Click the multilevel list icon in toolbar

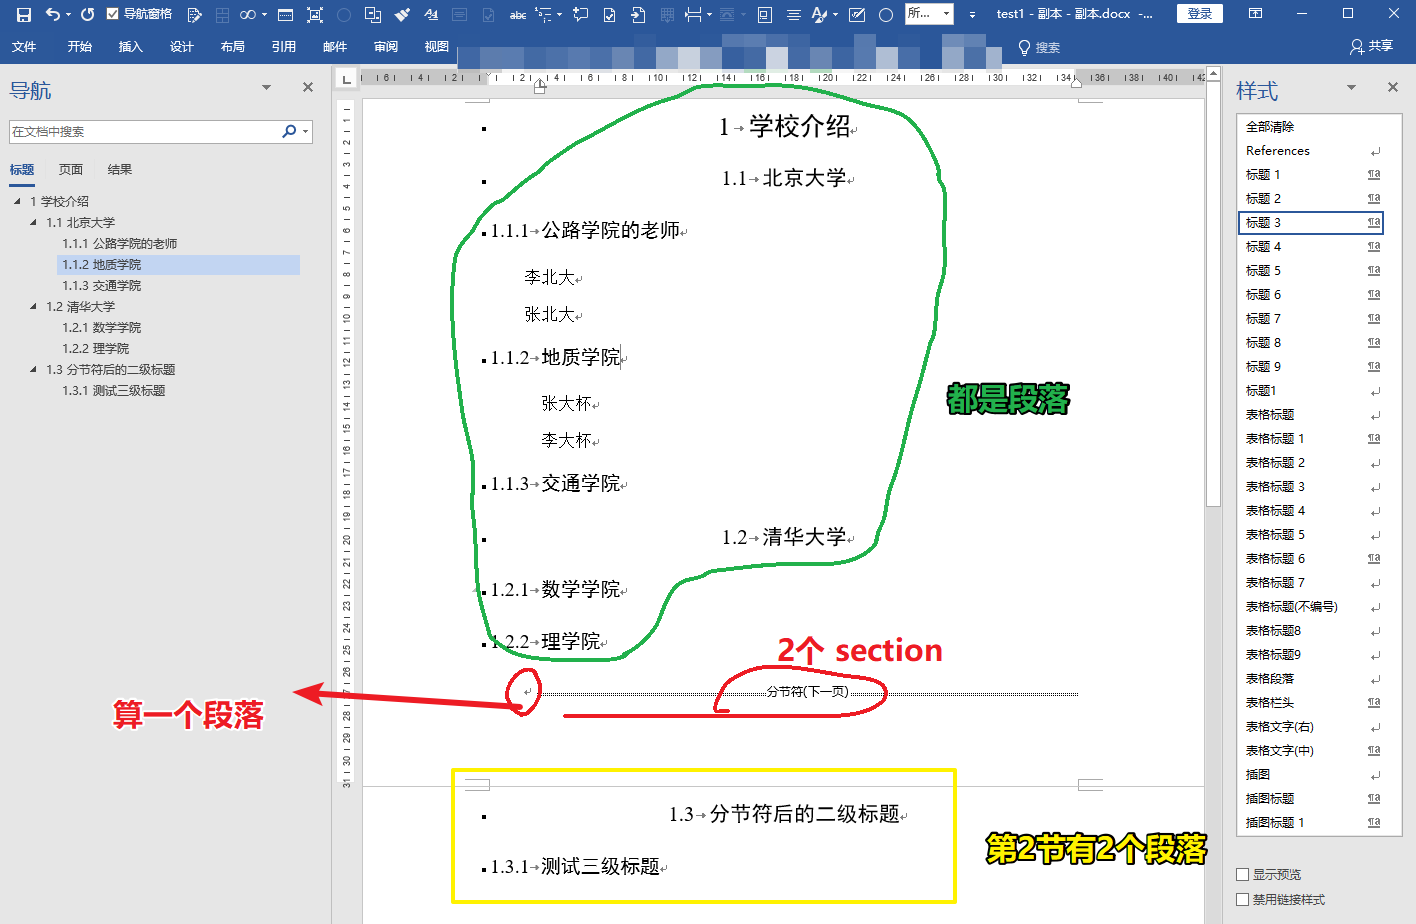(x=544, y=14)
